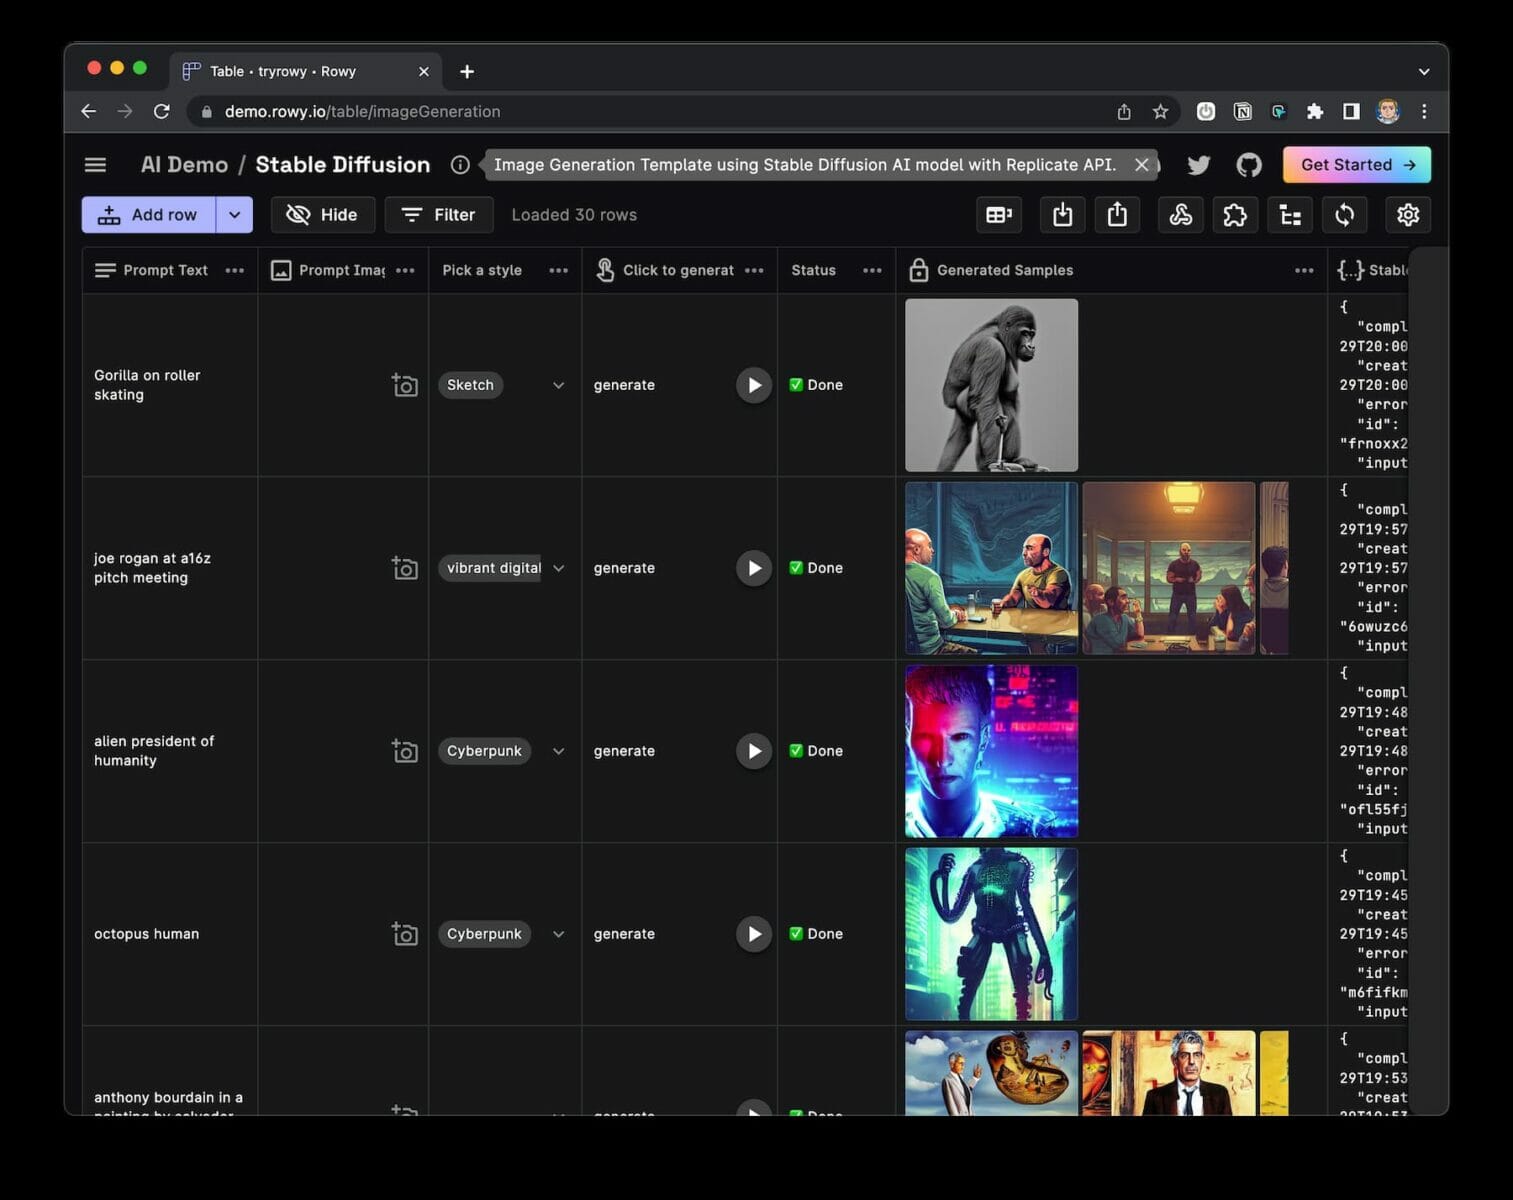Open style dropdown for octopus human row
Image resolution: width=1513 pixels, height=1200 pixels.
click(559, 934)
